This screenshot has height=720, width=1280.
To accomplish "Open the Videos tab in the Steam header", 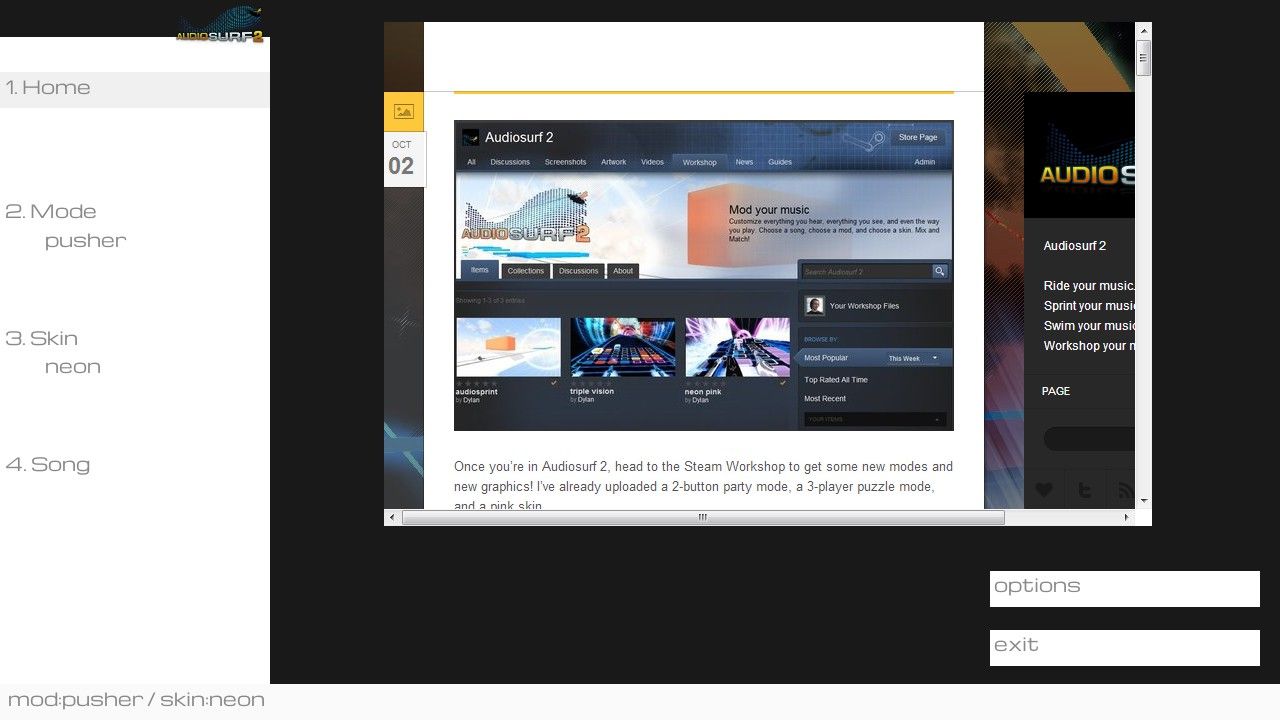I will coord(652,162).
